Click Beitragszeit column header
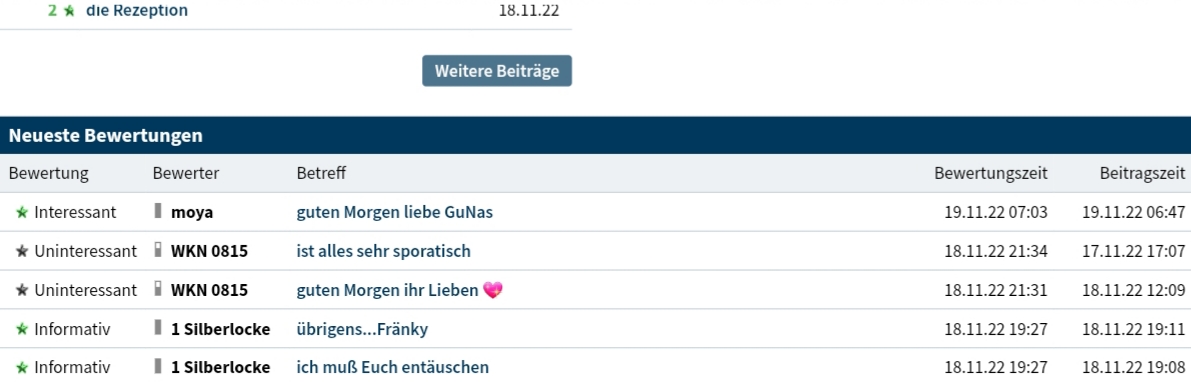 (x=1142, y=174)
